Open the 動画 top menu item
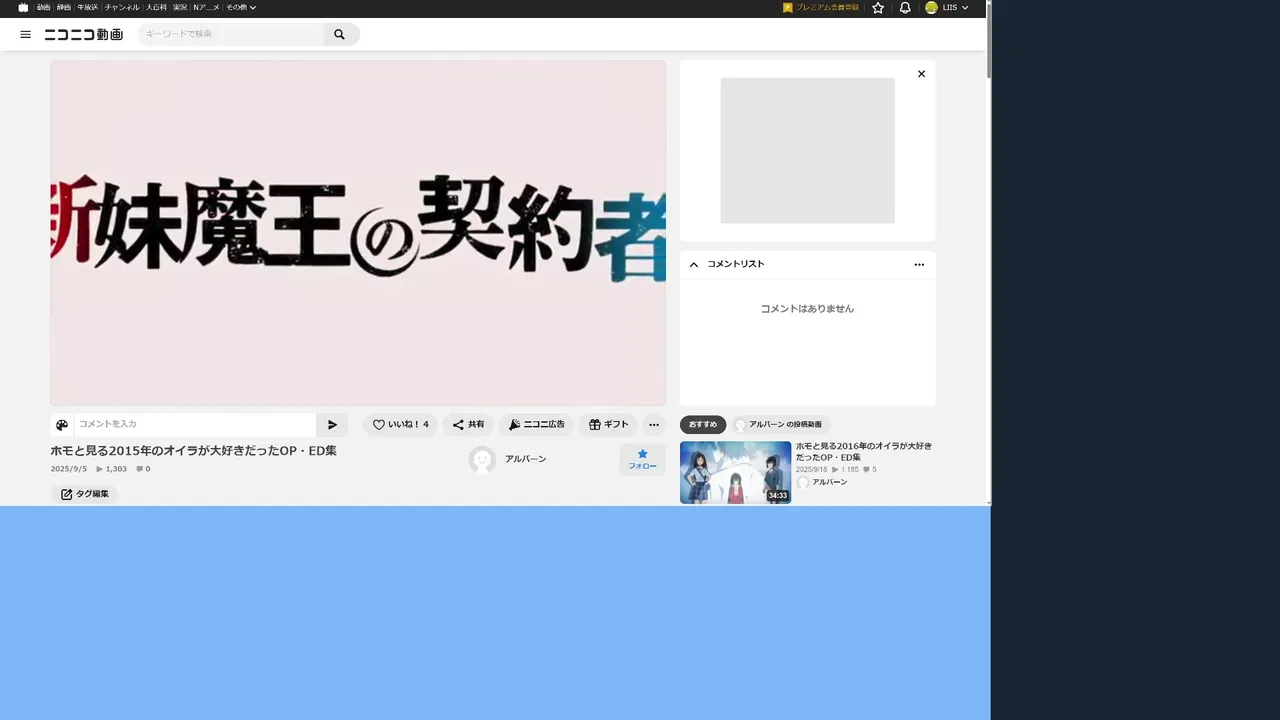This screenshot has height=720, width=1280. coord(44,7)
